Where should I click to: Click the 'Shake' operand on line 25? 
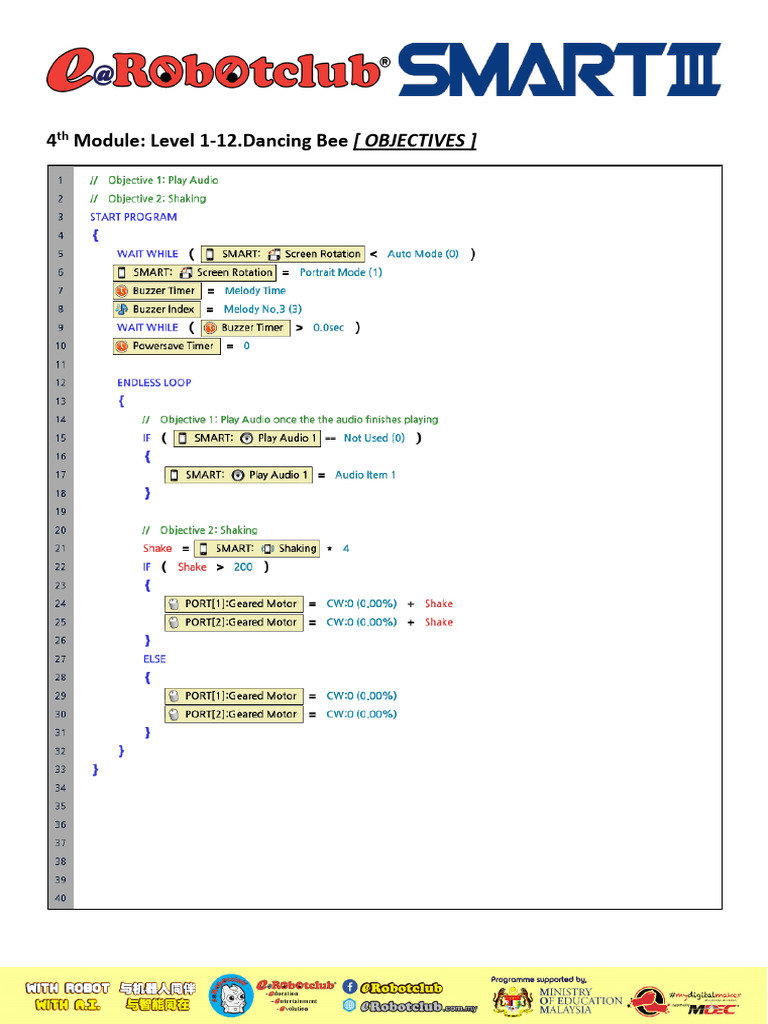439,622
